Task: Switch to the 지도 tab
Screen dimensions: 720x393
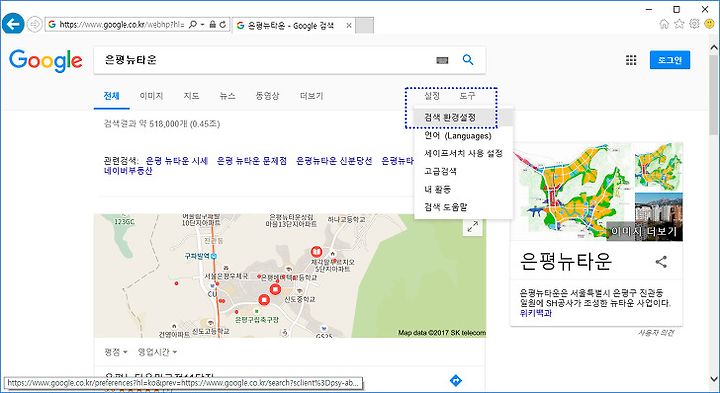Action: [191, 96]
